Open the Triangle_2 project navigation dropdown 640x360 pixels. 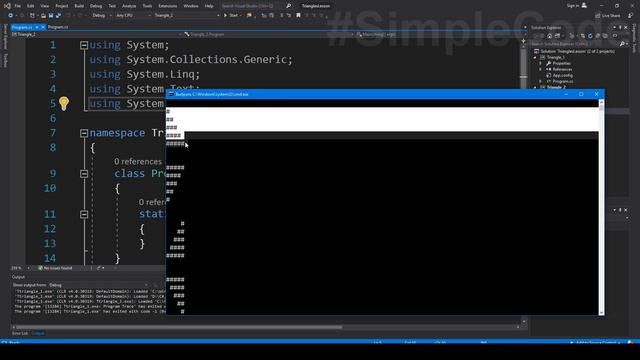tap(96, 35)
